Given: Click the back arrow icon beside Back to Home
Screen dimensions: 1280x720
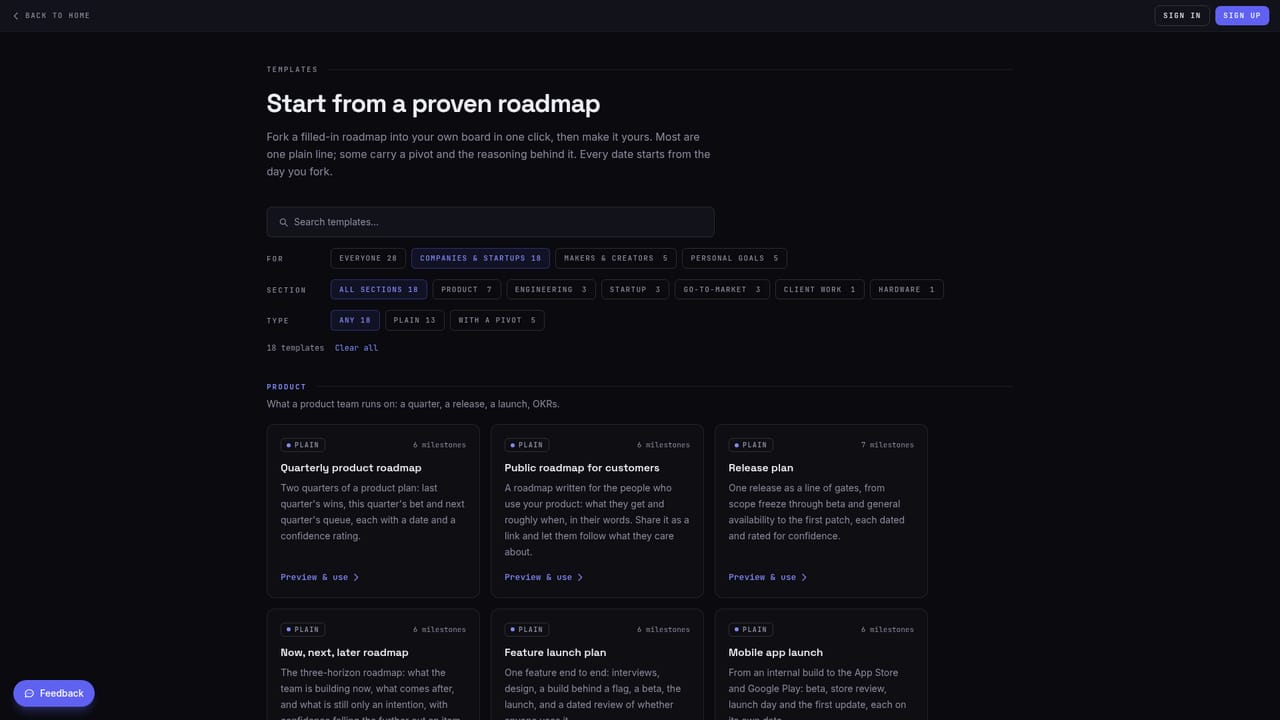Looking at the screenshot, I should pyautogui.click(x=16, y=16).
